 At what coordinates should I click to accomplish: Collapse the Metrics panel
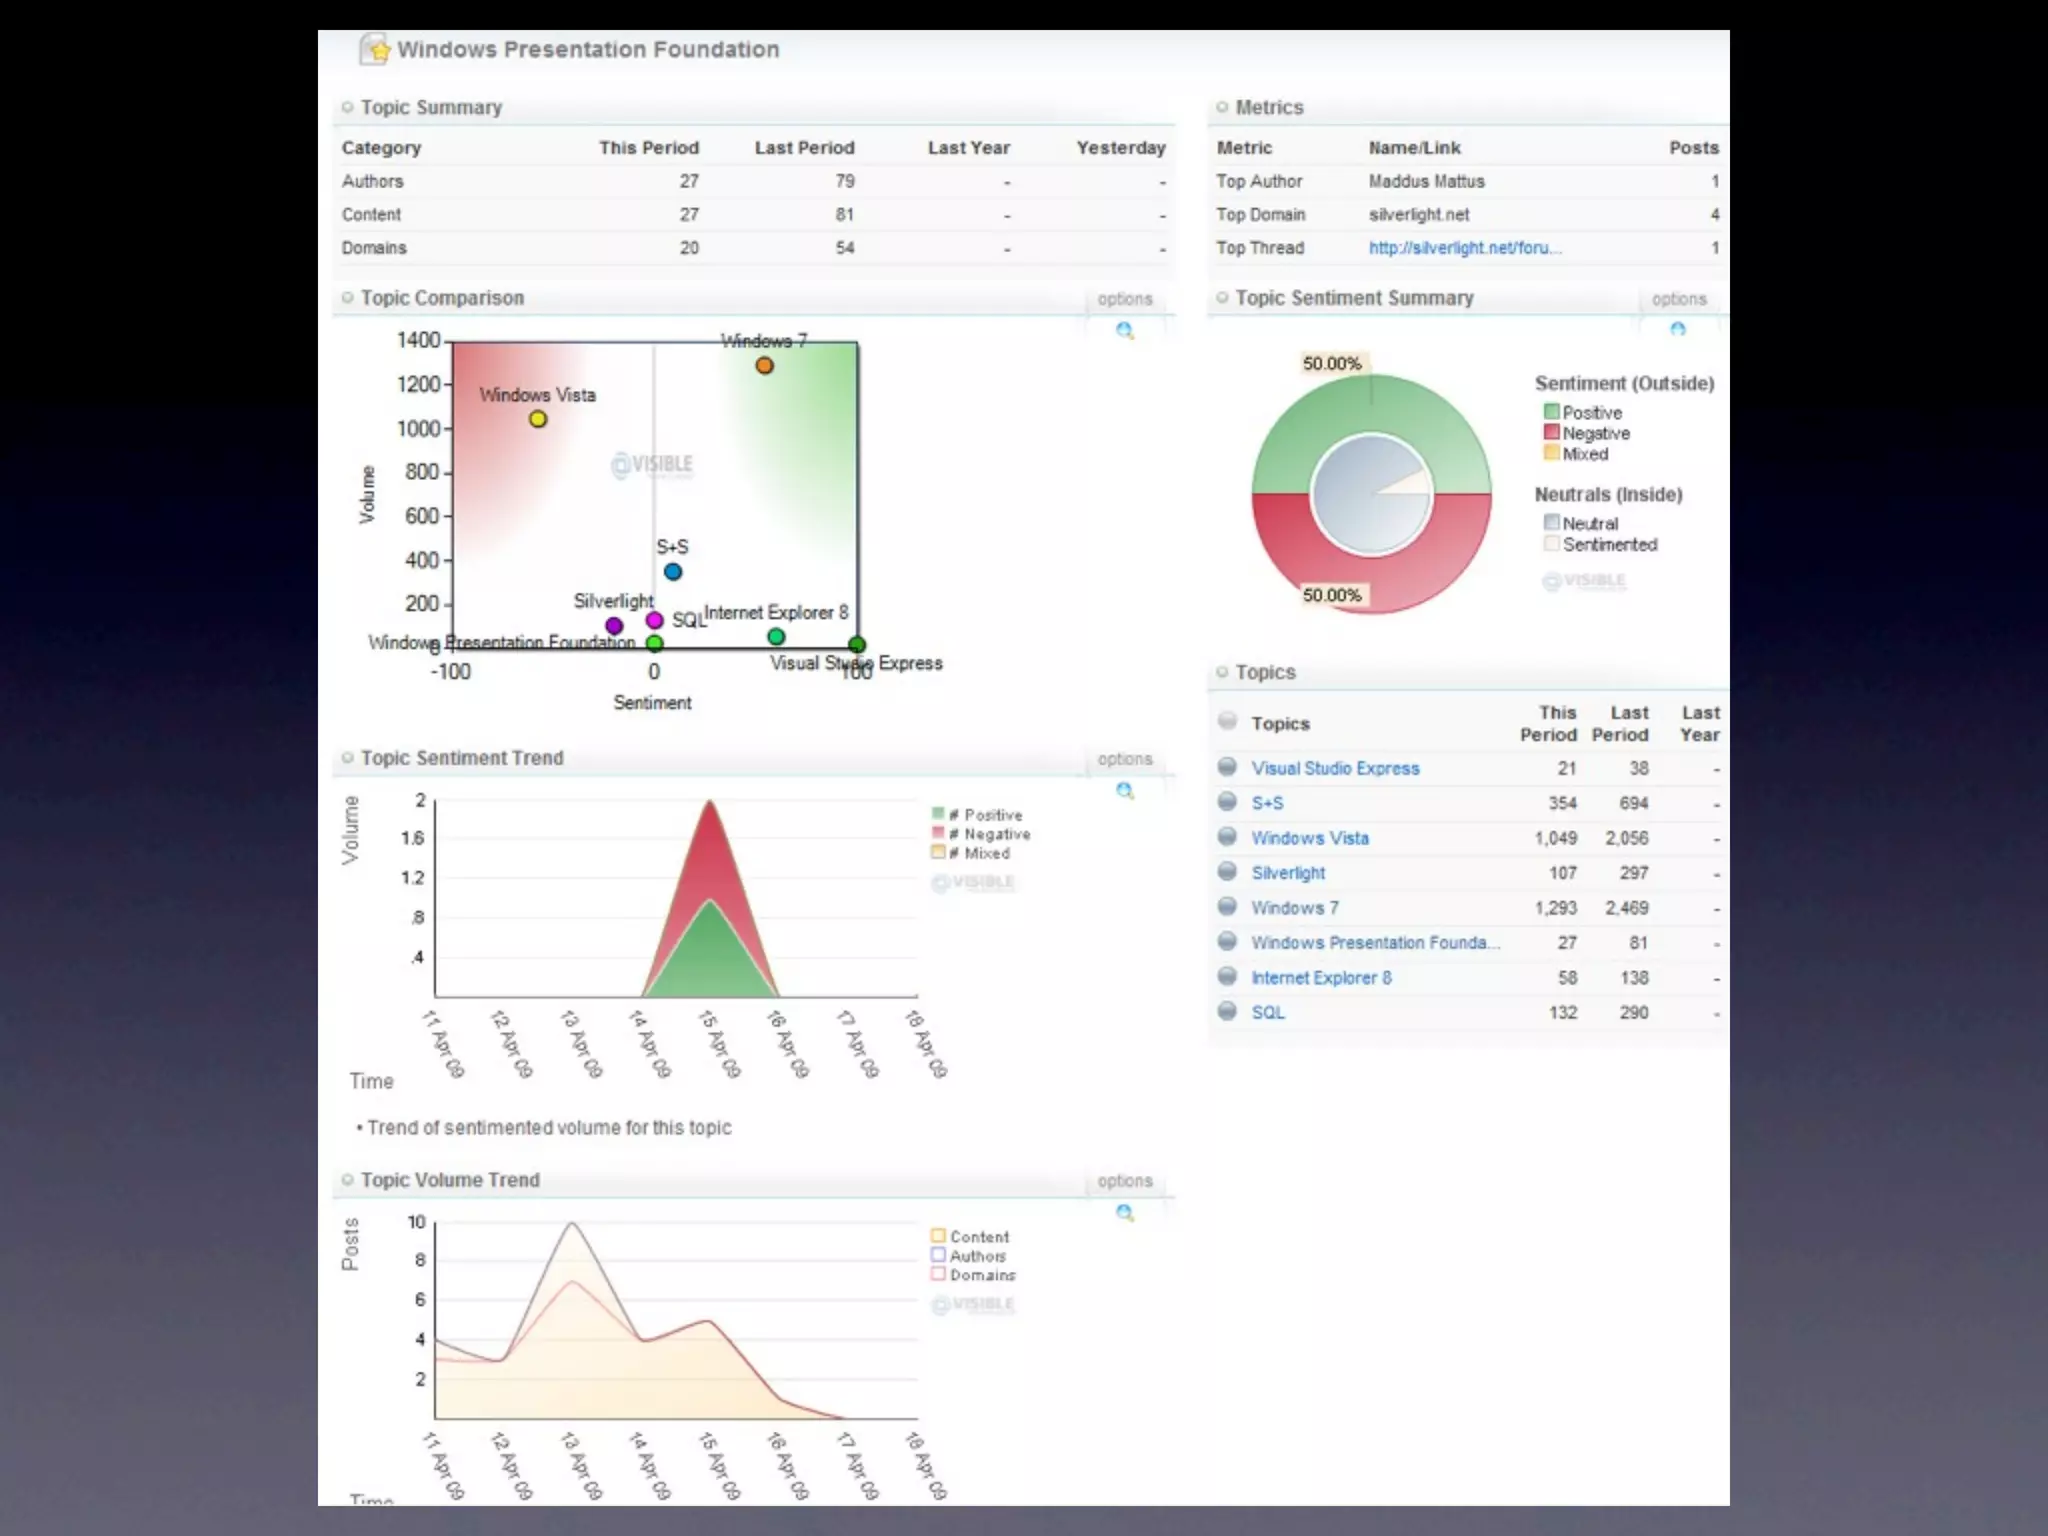point(1222,107)
